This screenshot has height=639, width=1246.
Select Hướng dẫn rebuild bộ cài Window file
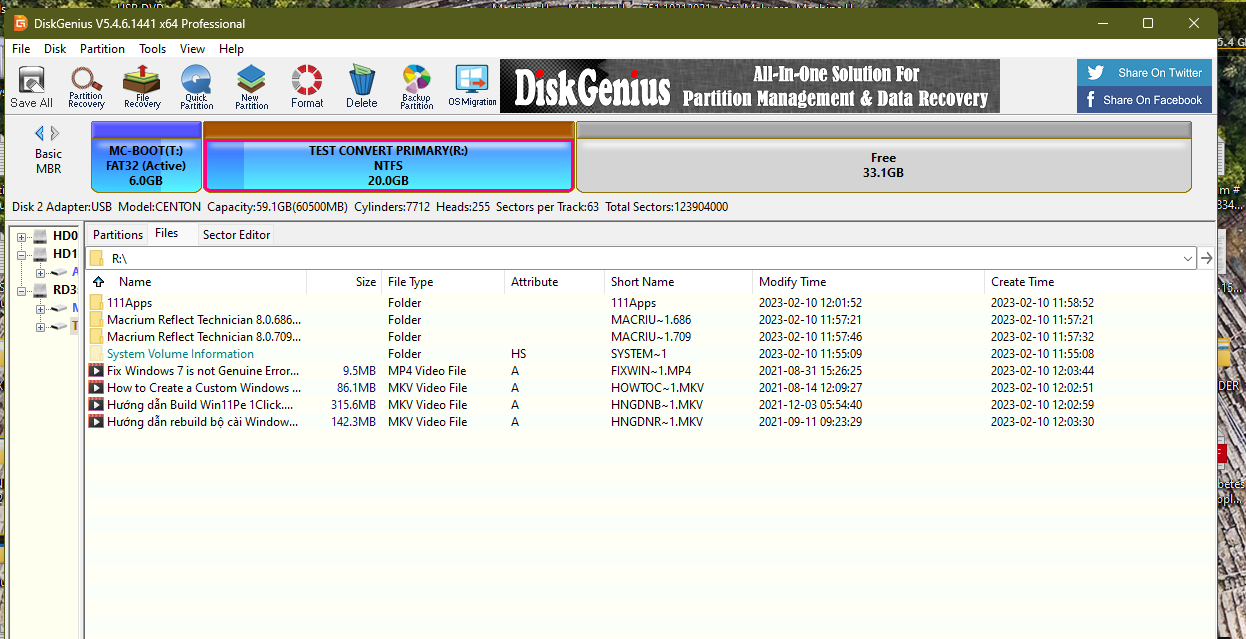coord(203,422)
